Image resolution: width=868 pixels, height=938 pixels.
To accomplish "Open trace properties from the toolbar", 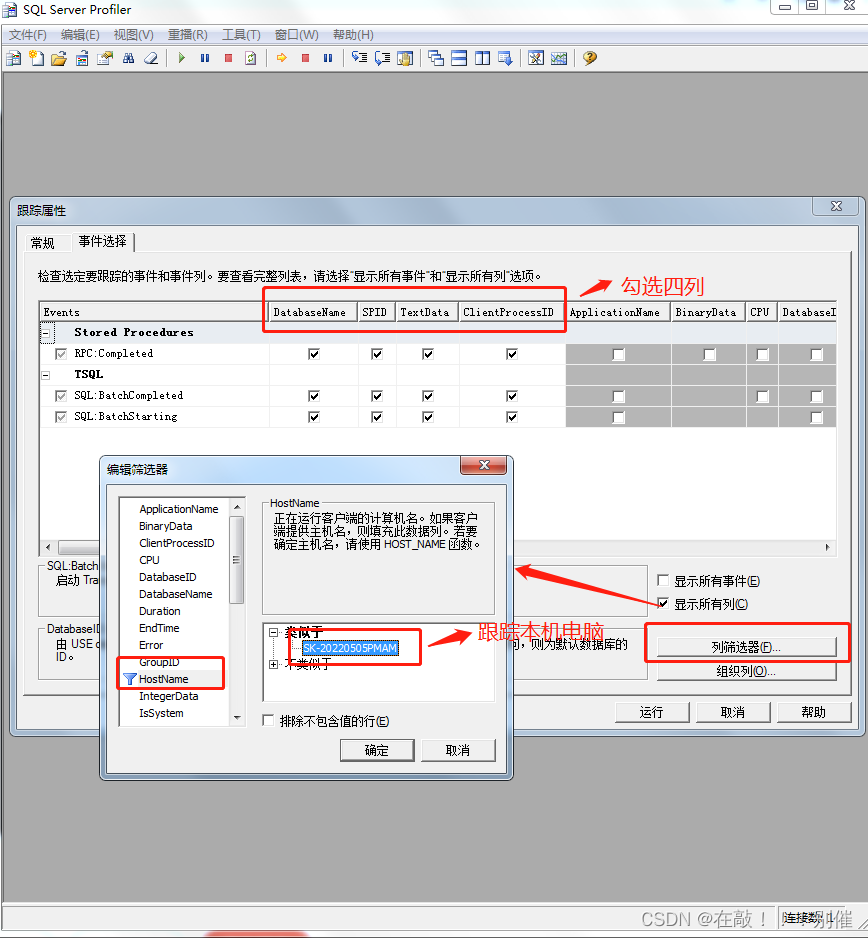I will pos(104,58).
